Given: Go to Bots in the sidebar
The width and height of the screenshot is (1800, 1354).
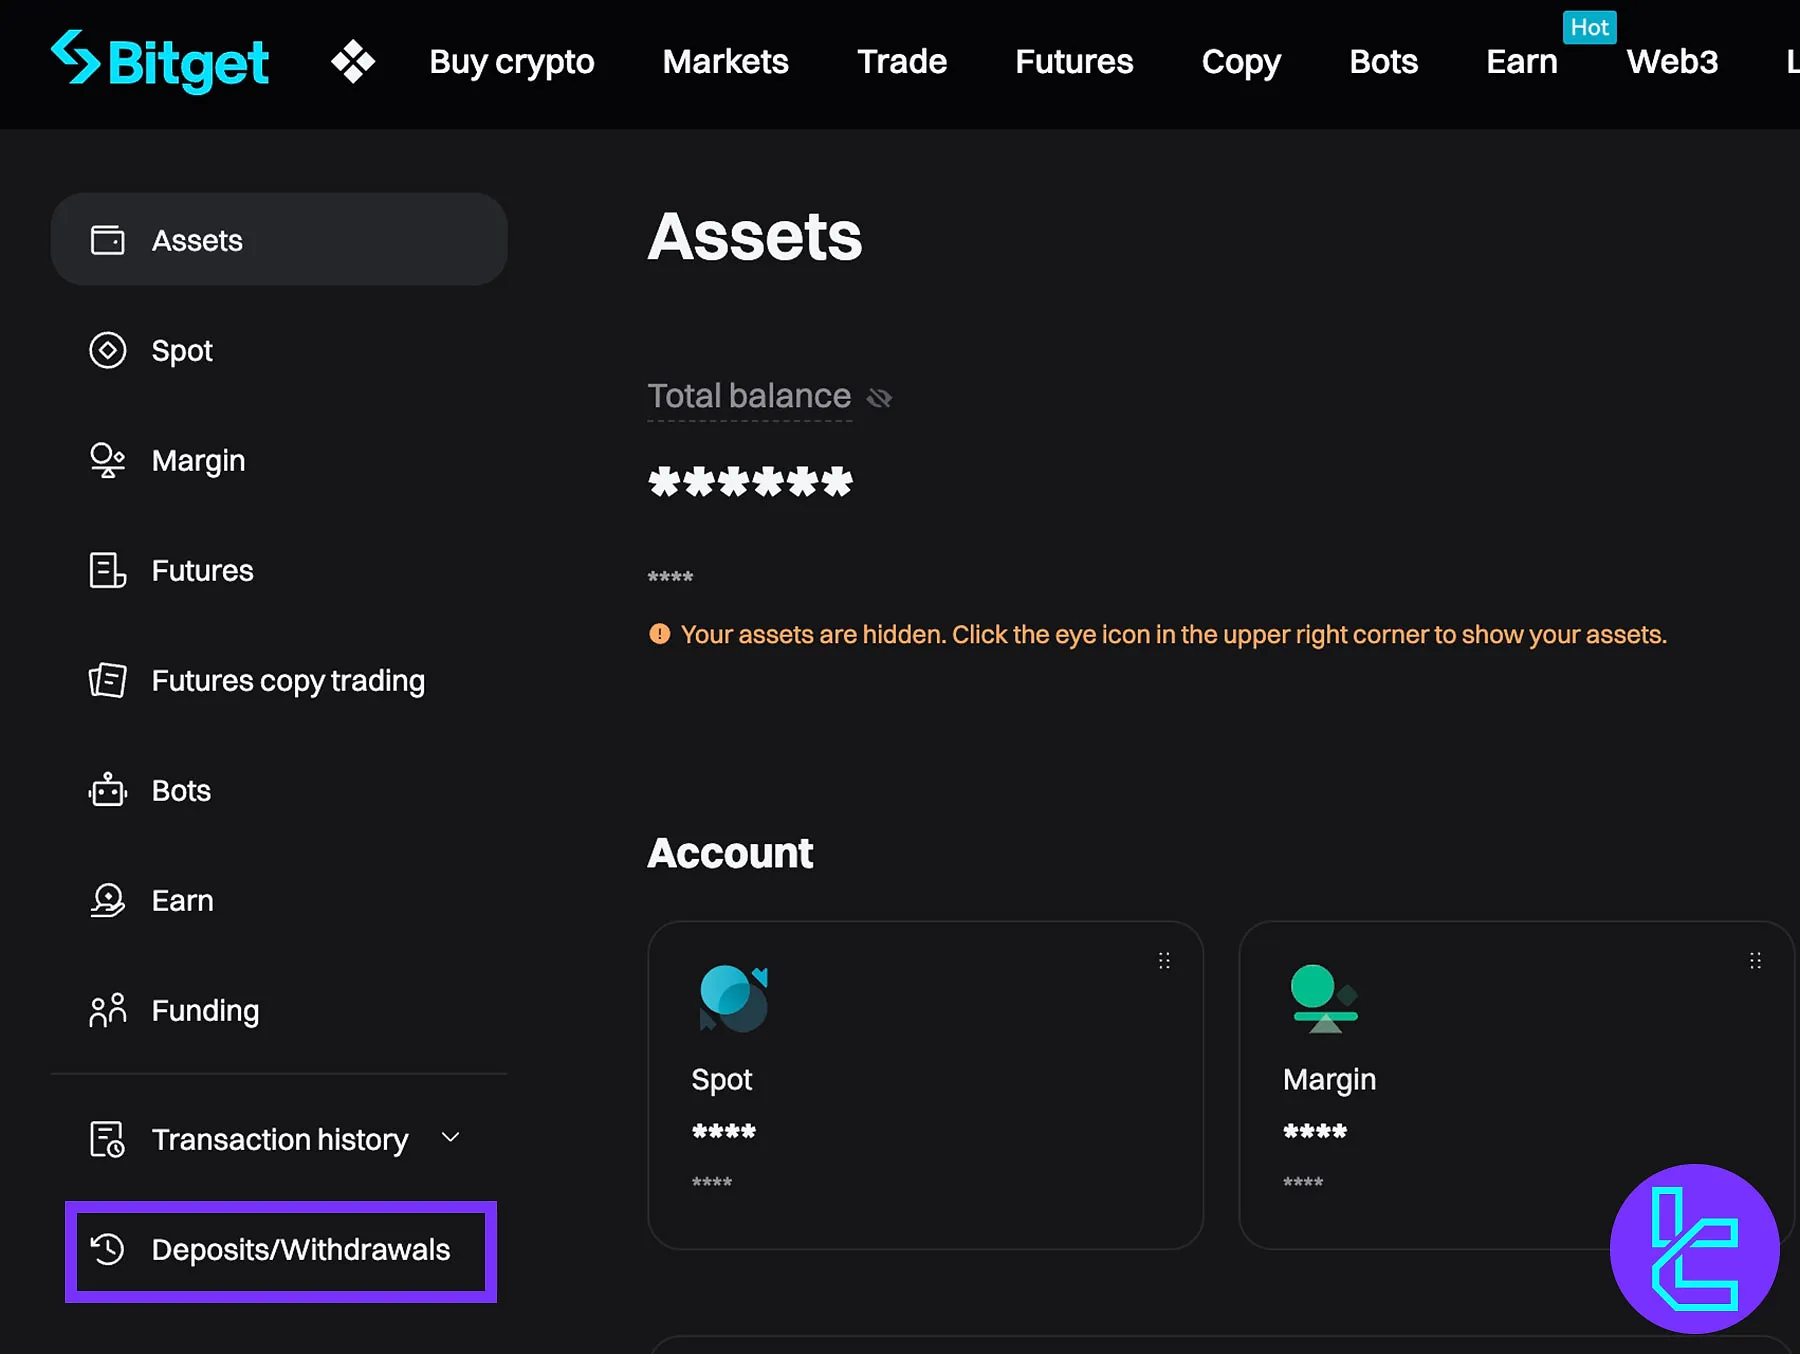Looking at the screenshot, I should click(x=181, y=790).
